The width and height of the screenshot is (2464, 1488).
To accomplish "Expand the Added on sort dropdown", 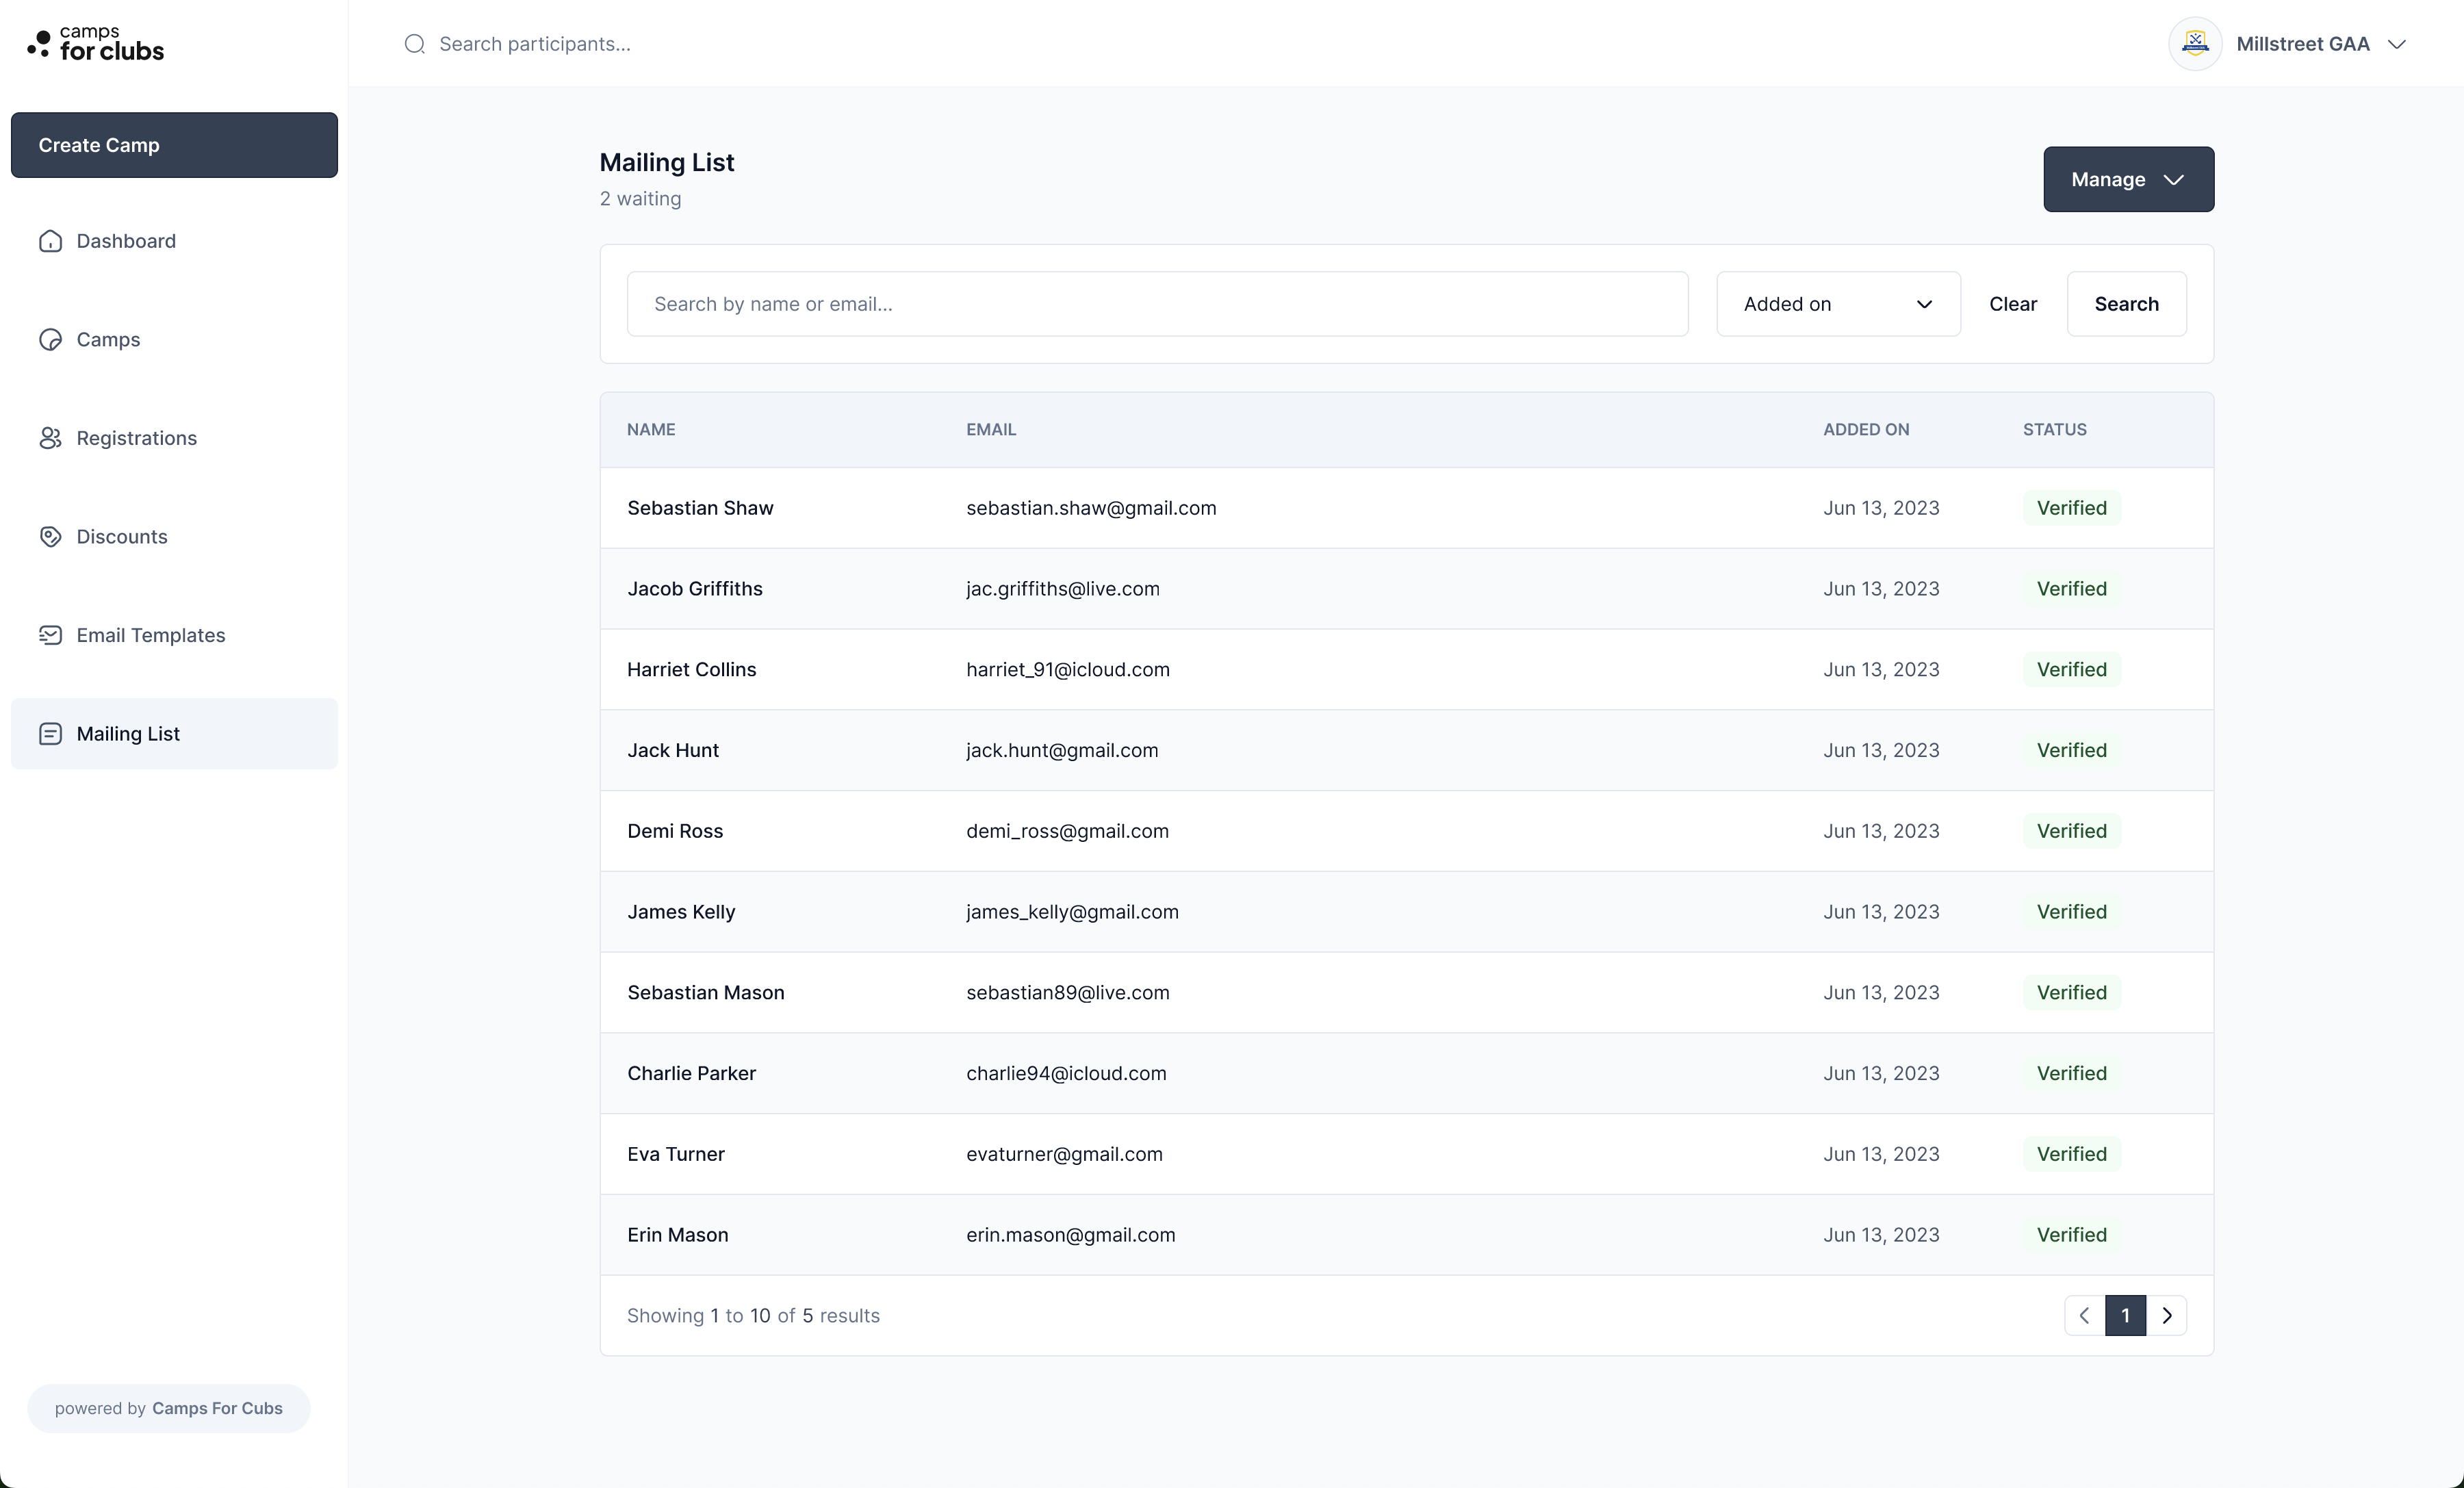I will [1837, 304].
